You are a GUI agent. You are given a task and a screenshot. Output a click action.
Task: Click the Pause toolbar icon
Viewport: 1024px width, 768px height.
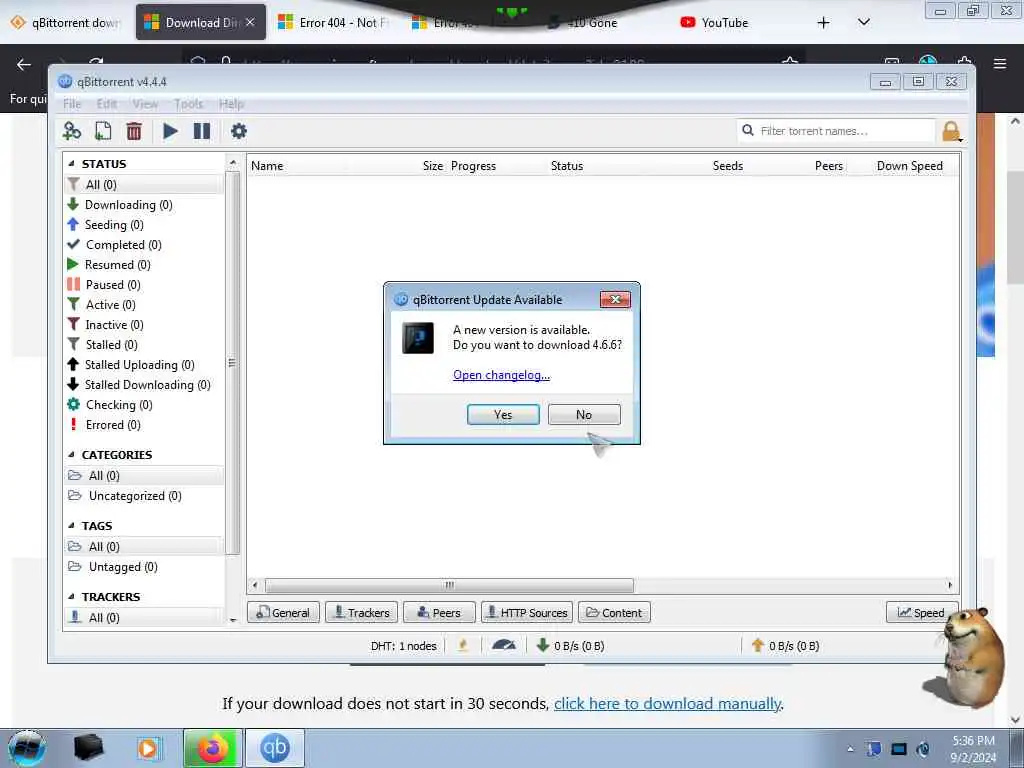tap(202, 131)
